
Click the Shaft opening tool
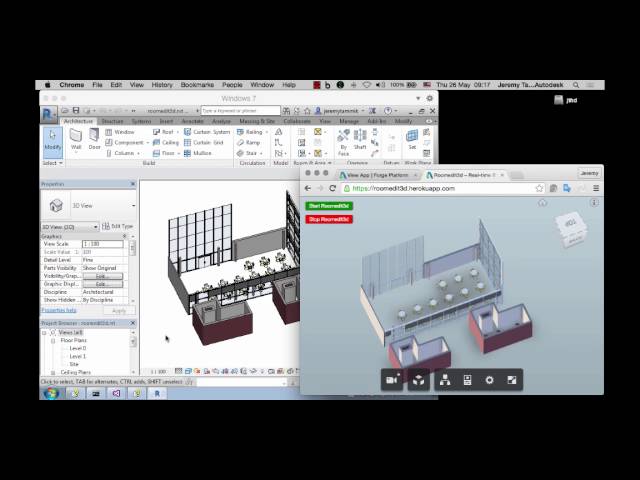(360, 139)
